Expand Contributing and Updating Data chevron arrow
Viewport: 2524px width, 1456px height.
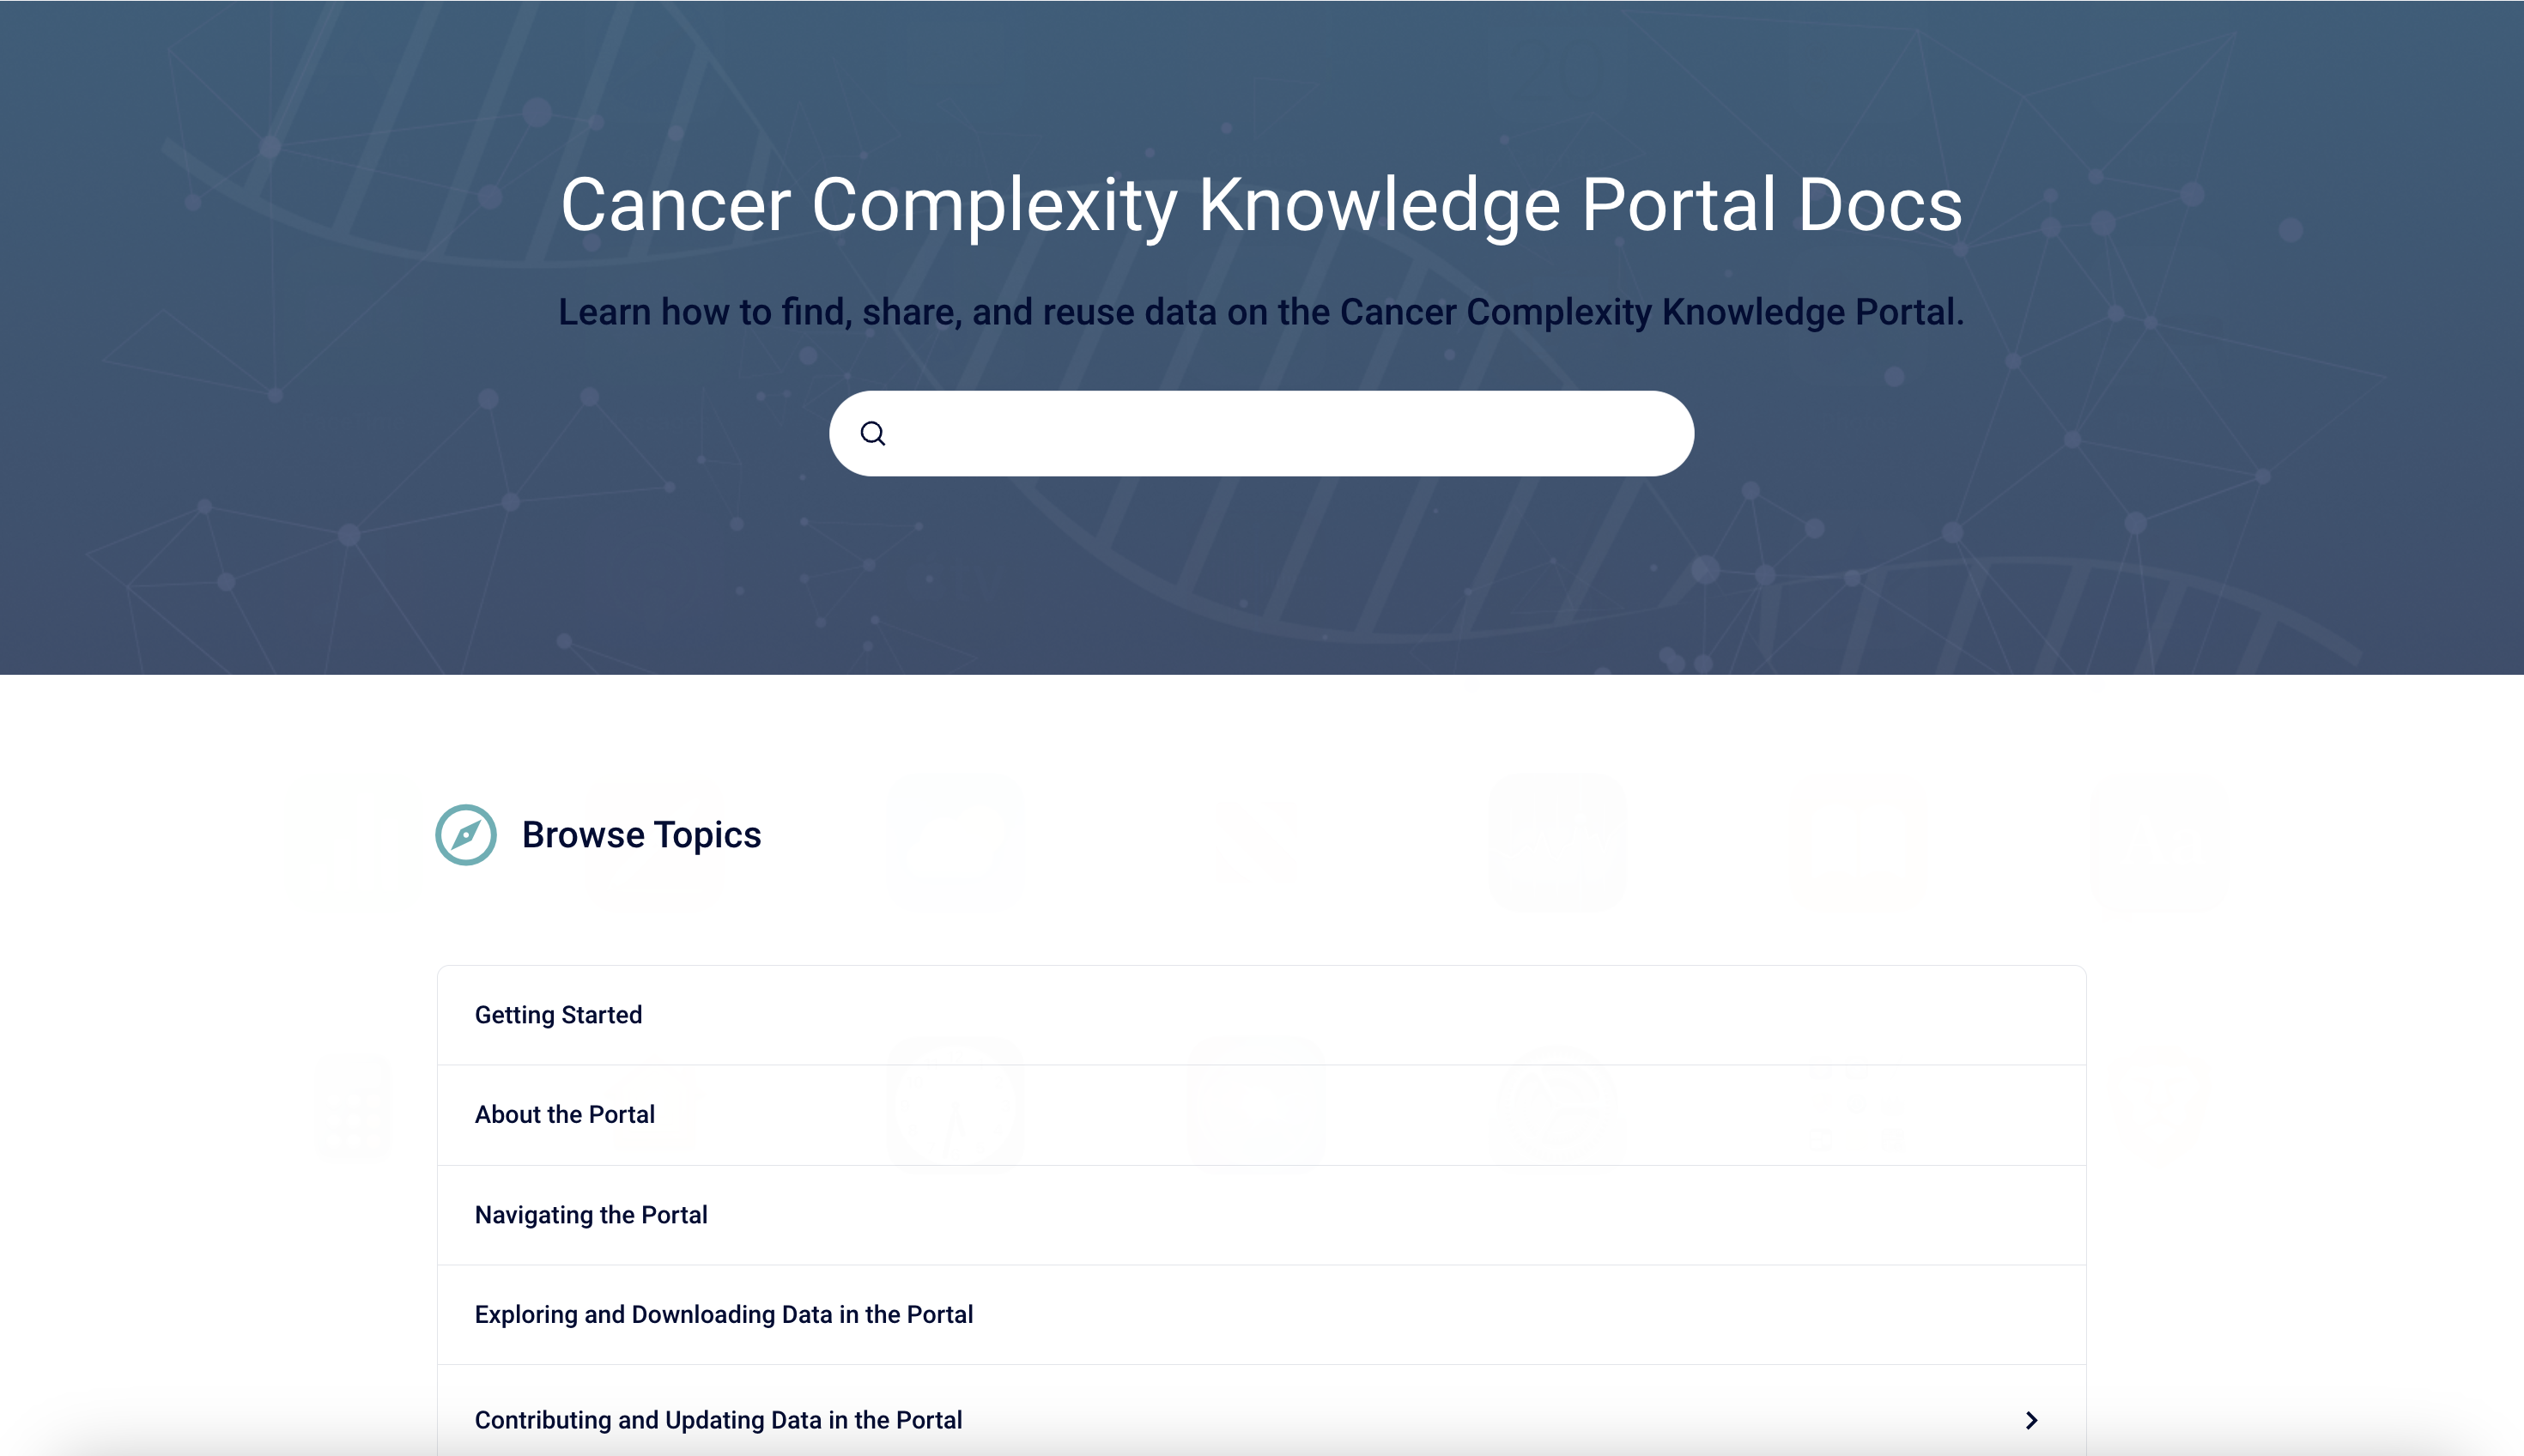click(2031, 1420)
